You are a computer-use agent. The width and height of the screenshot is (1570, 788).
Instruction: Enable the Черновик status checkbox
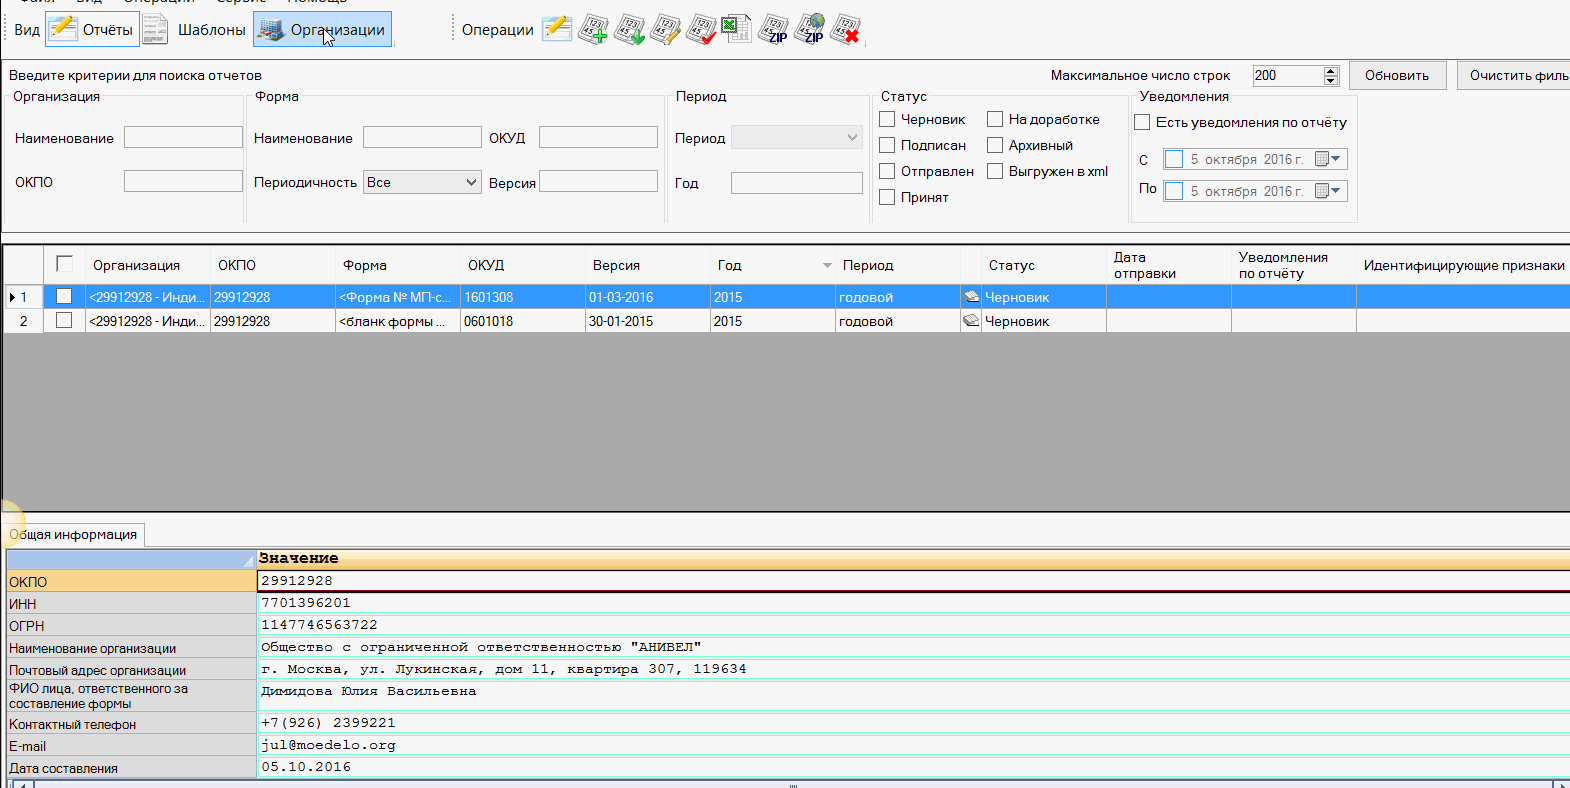[887, 119]
